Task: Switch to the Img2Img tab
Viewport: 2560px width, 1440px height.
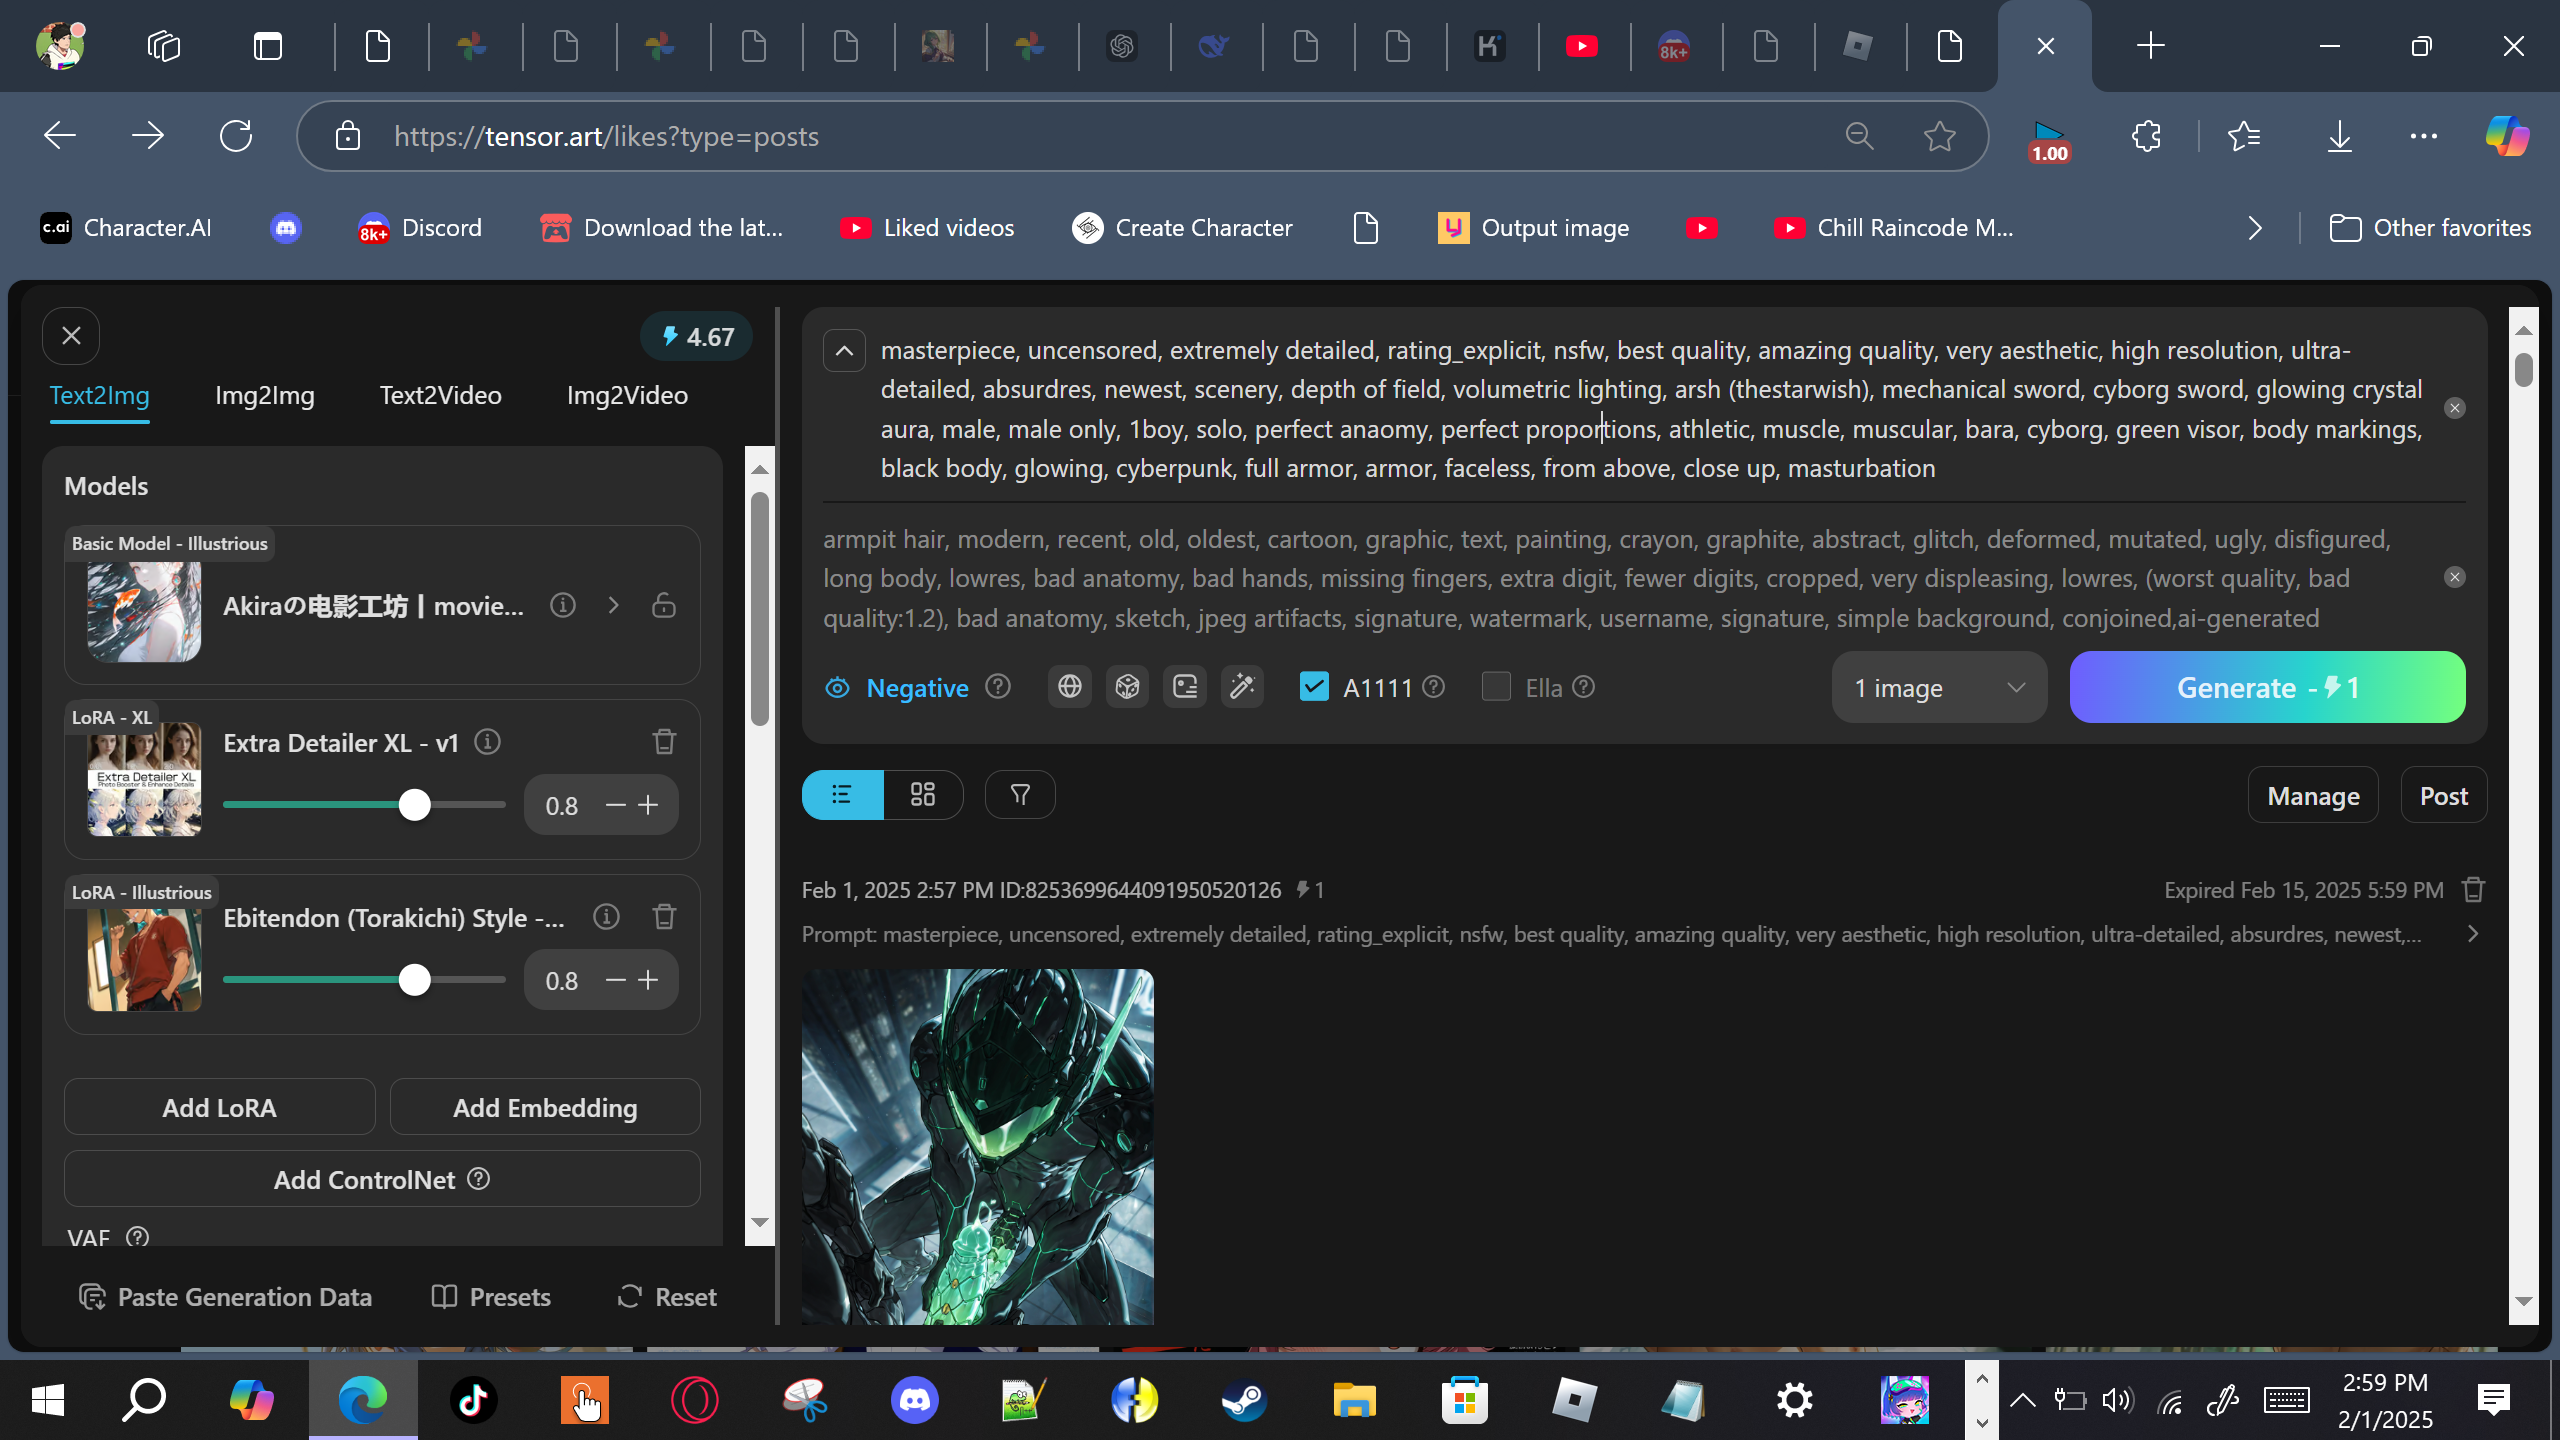Action: pyautogui.click(x=264, y=395)
